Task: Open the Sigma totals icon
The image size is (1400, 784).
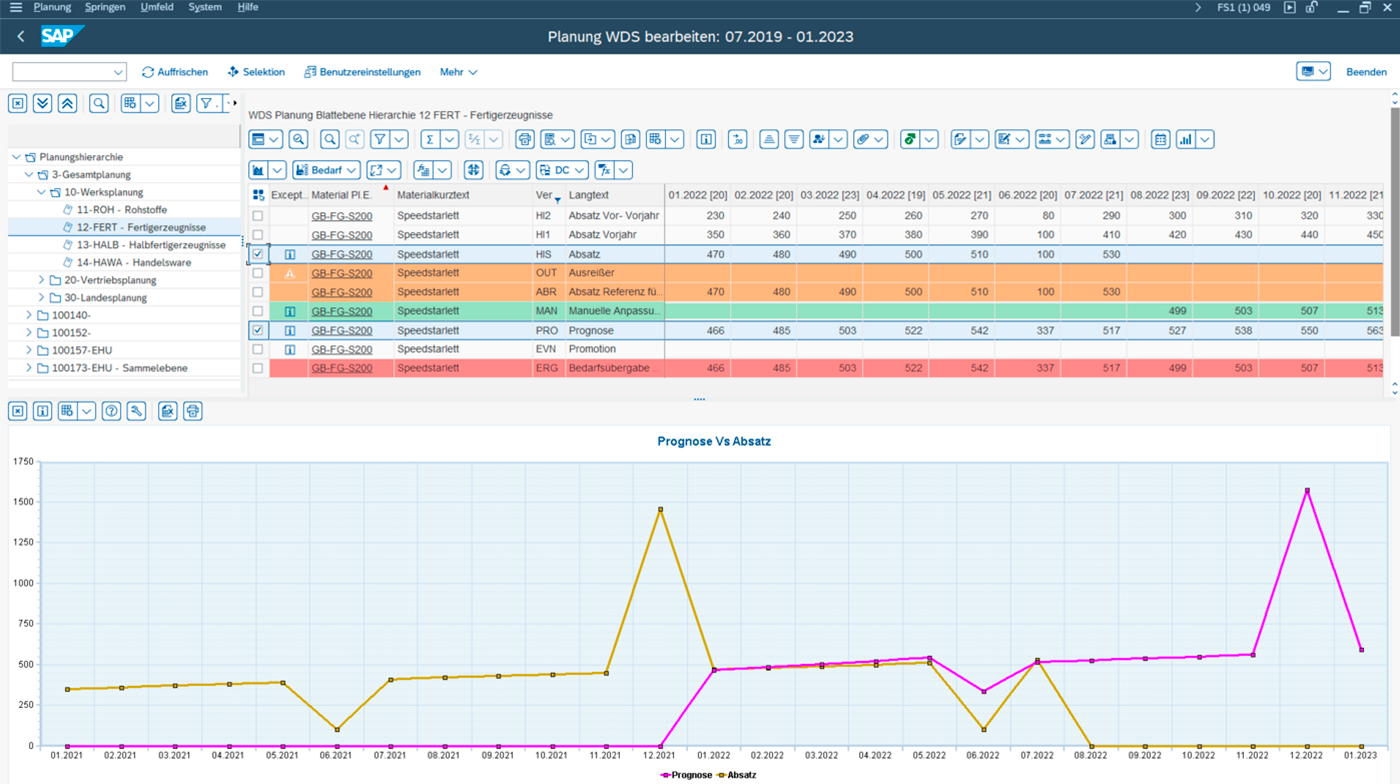Action: [x=430, y=139]
